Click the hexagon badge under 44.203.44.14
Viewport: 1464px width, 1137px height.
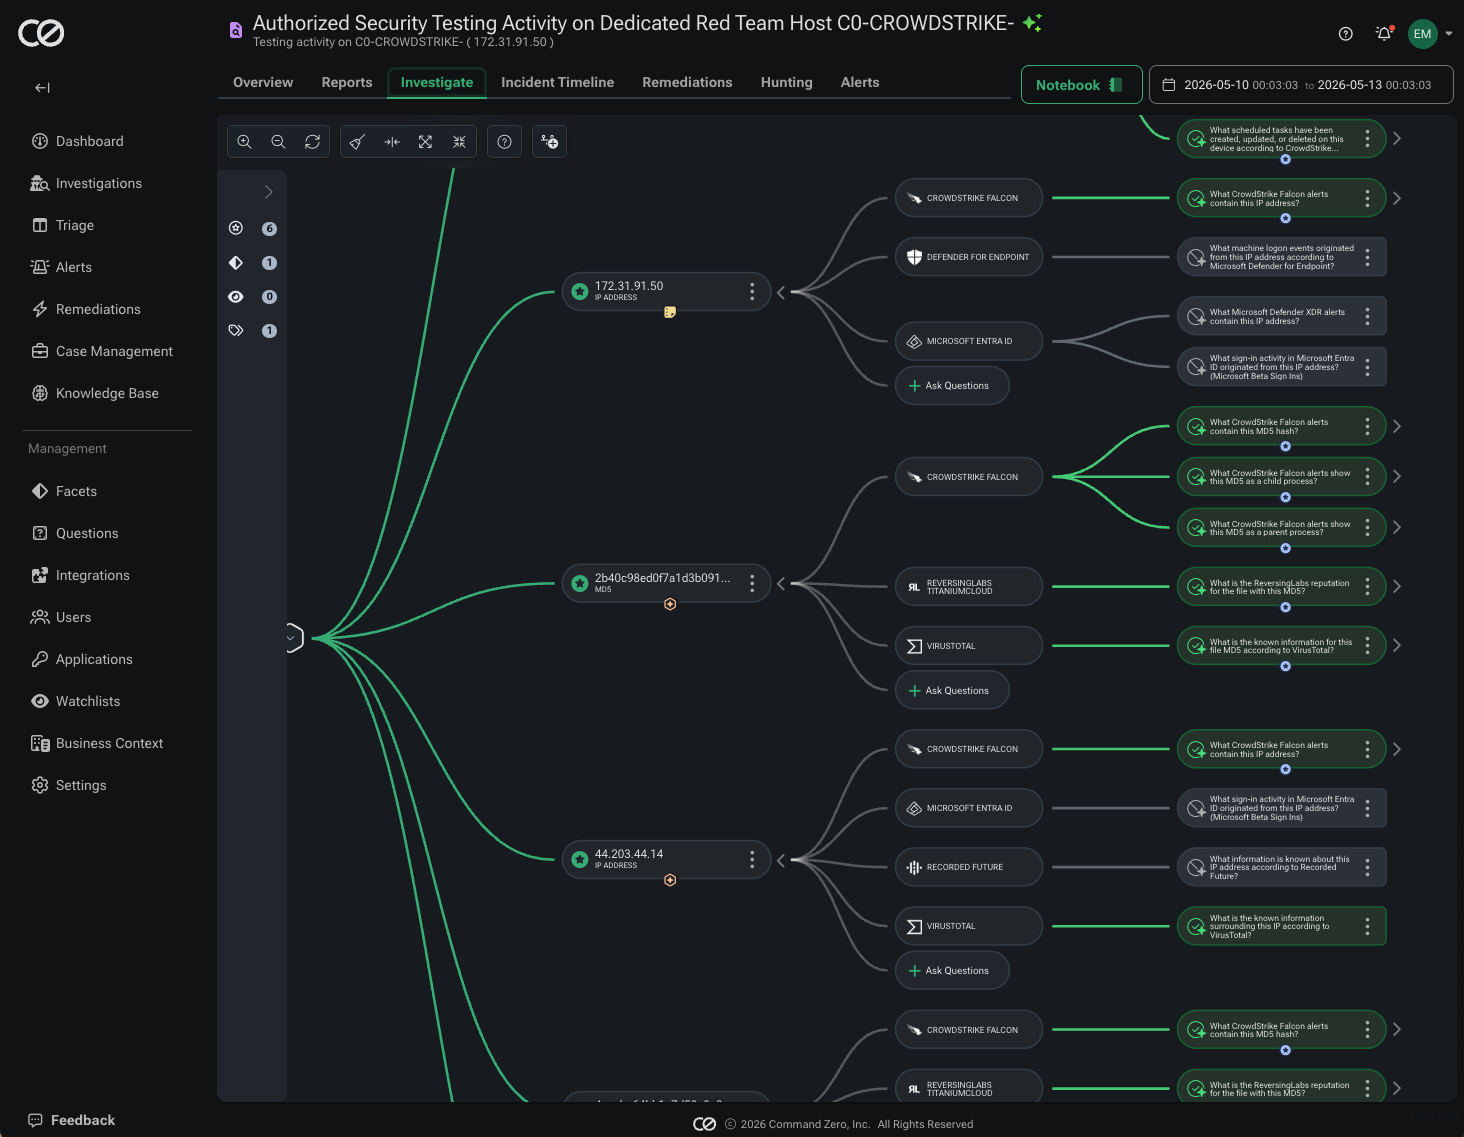[x=670, y=880]
